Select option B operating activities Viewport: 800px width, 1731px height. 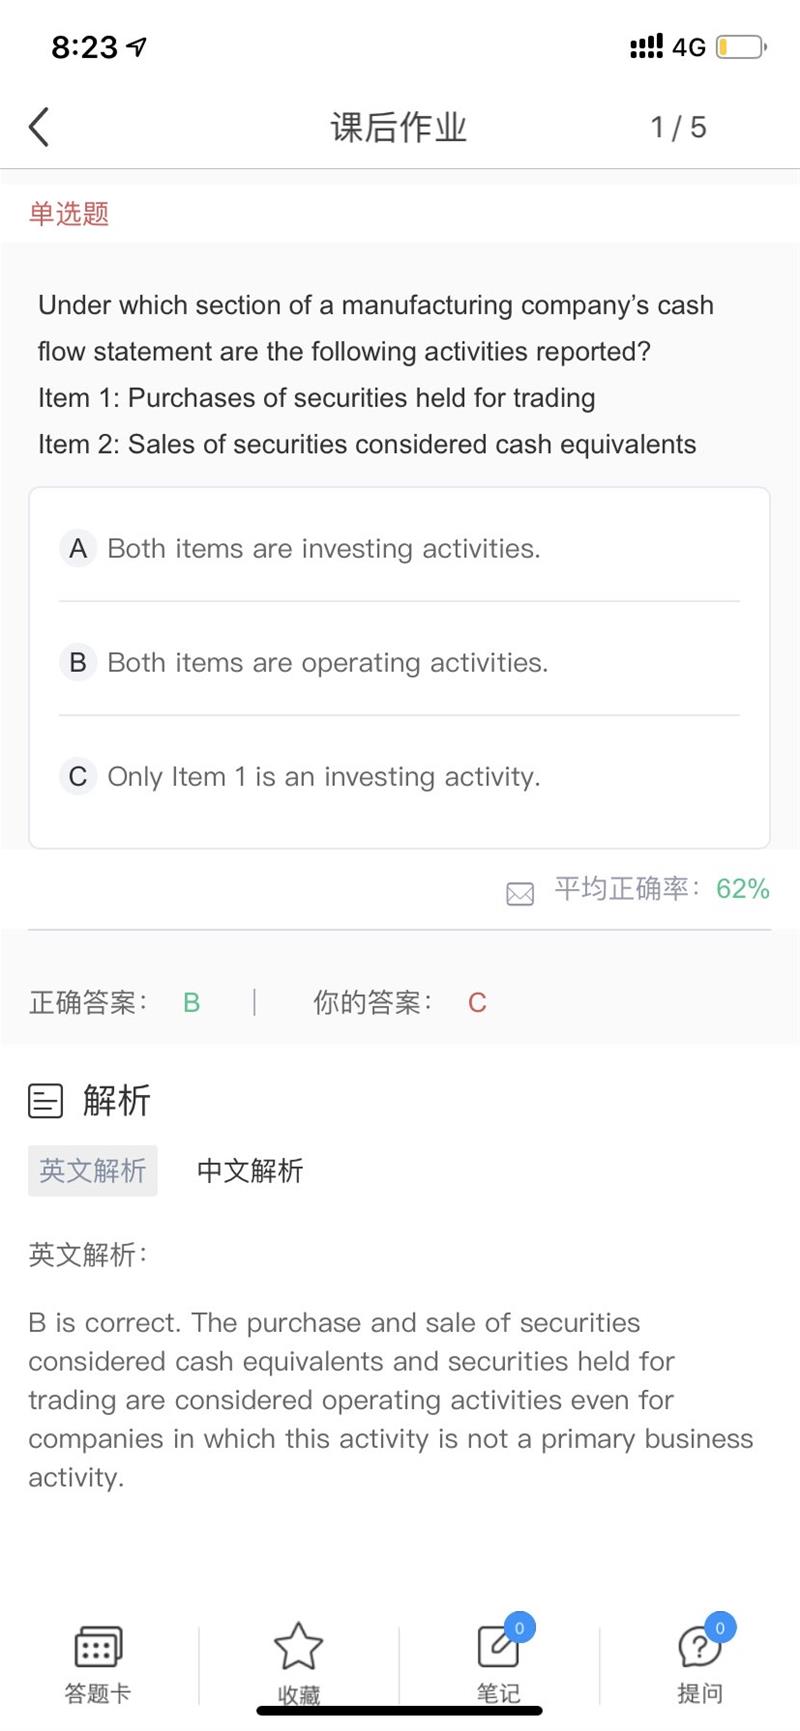tap(327, 662)
